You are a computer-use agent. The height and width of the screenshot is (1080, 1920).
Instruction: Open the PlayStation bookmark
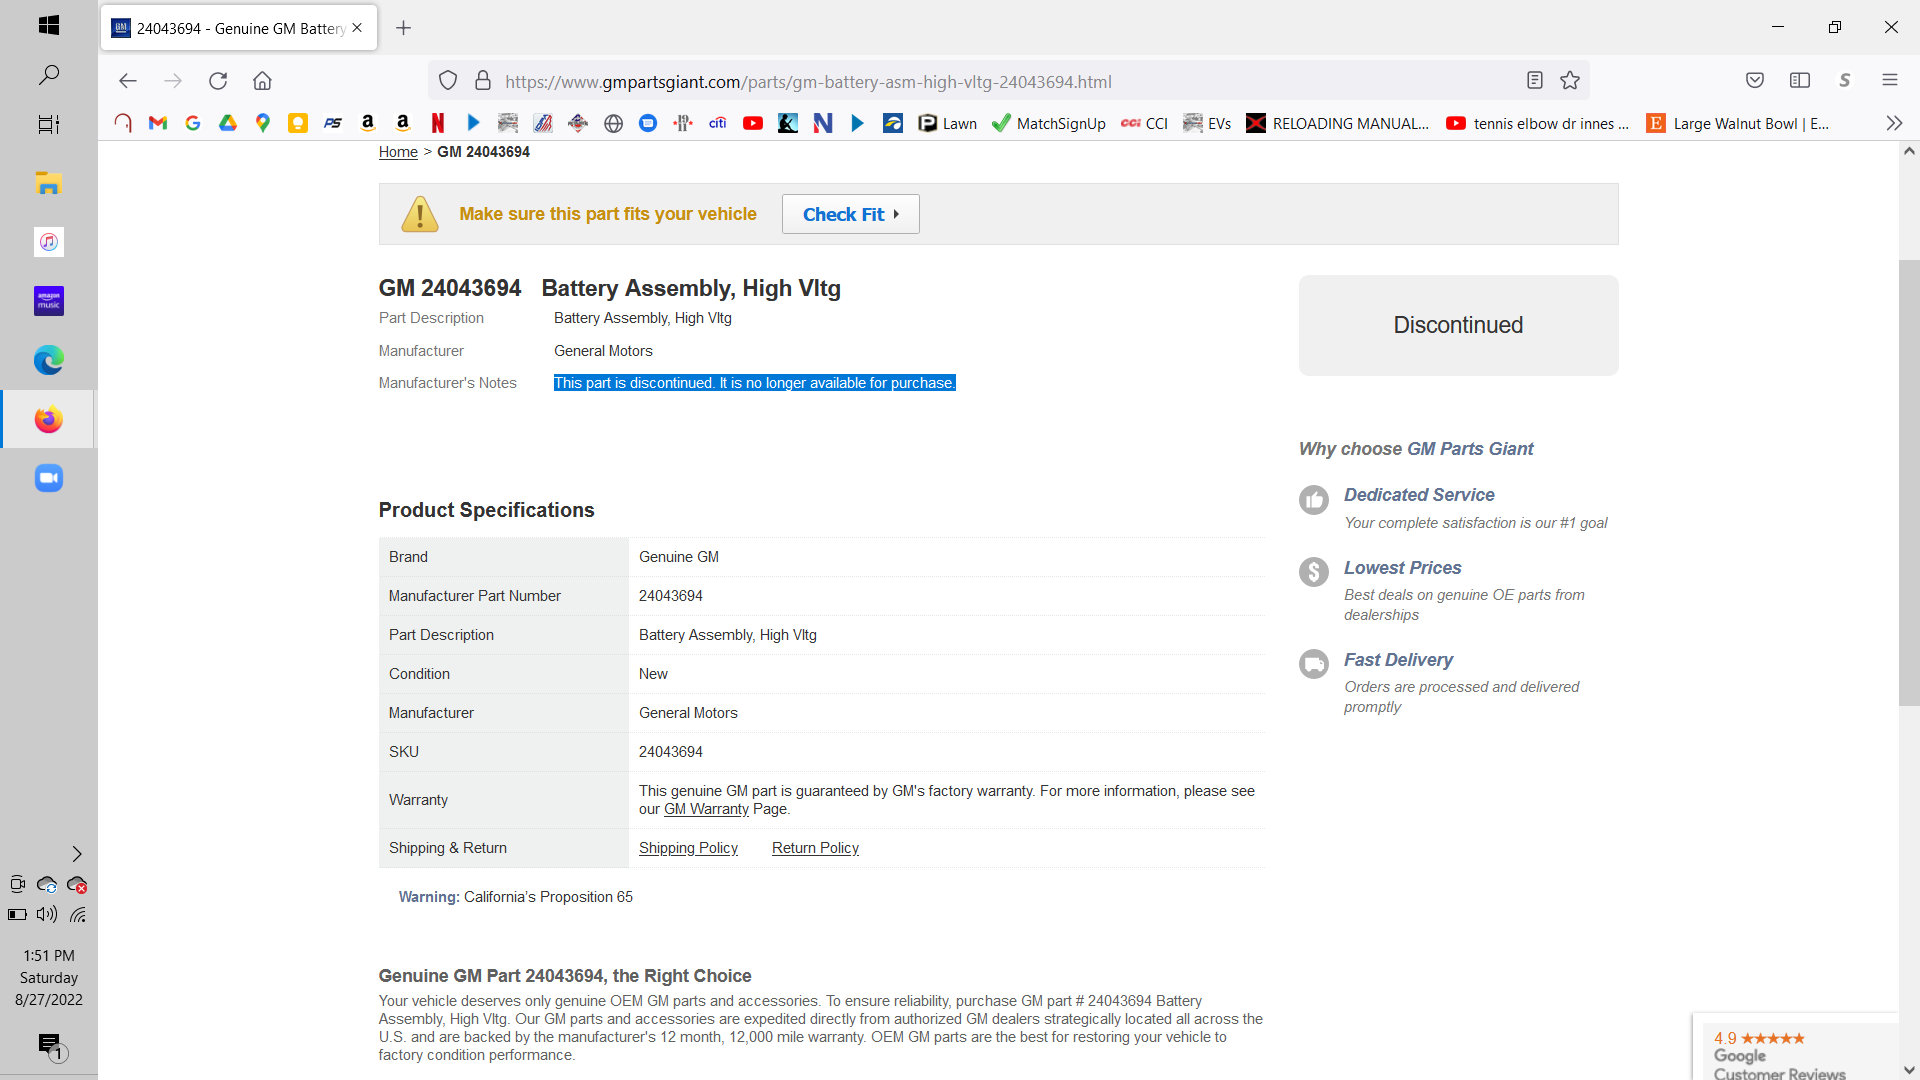[x=333, y=123]
